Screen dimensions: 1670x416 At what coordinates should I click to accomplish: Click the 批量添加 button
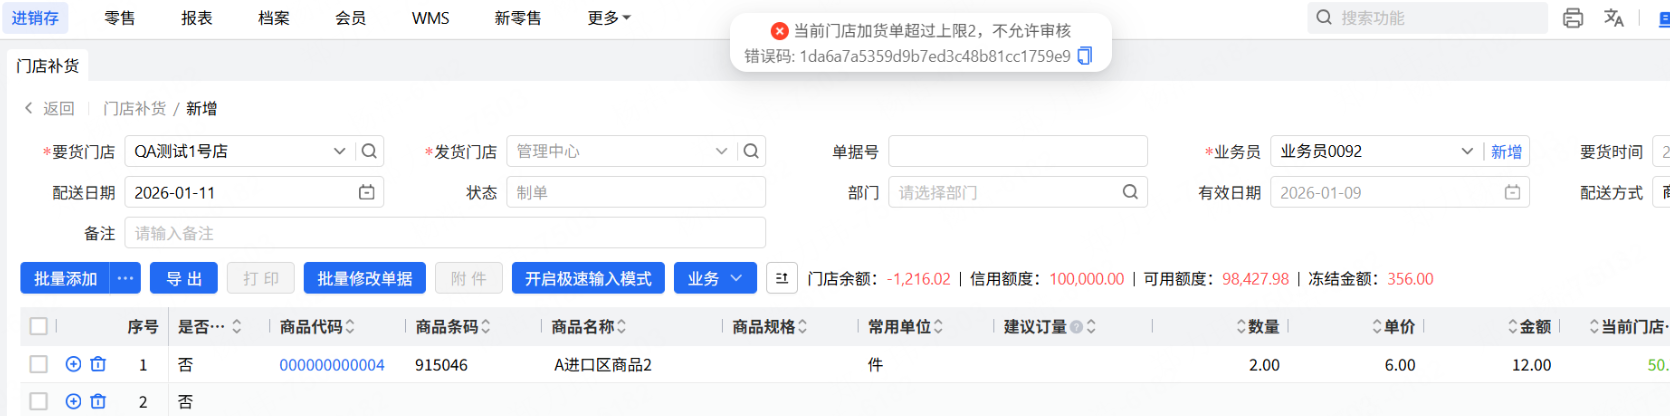click(x=66, y=278)
